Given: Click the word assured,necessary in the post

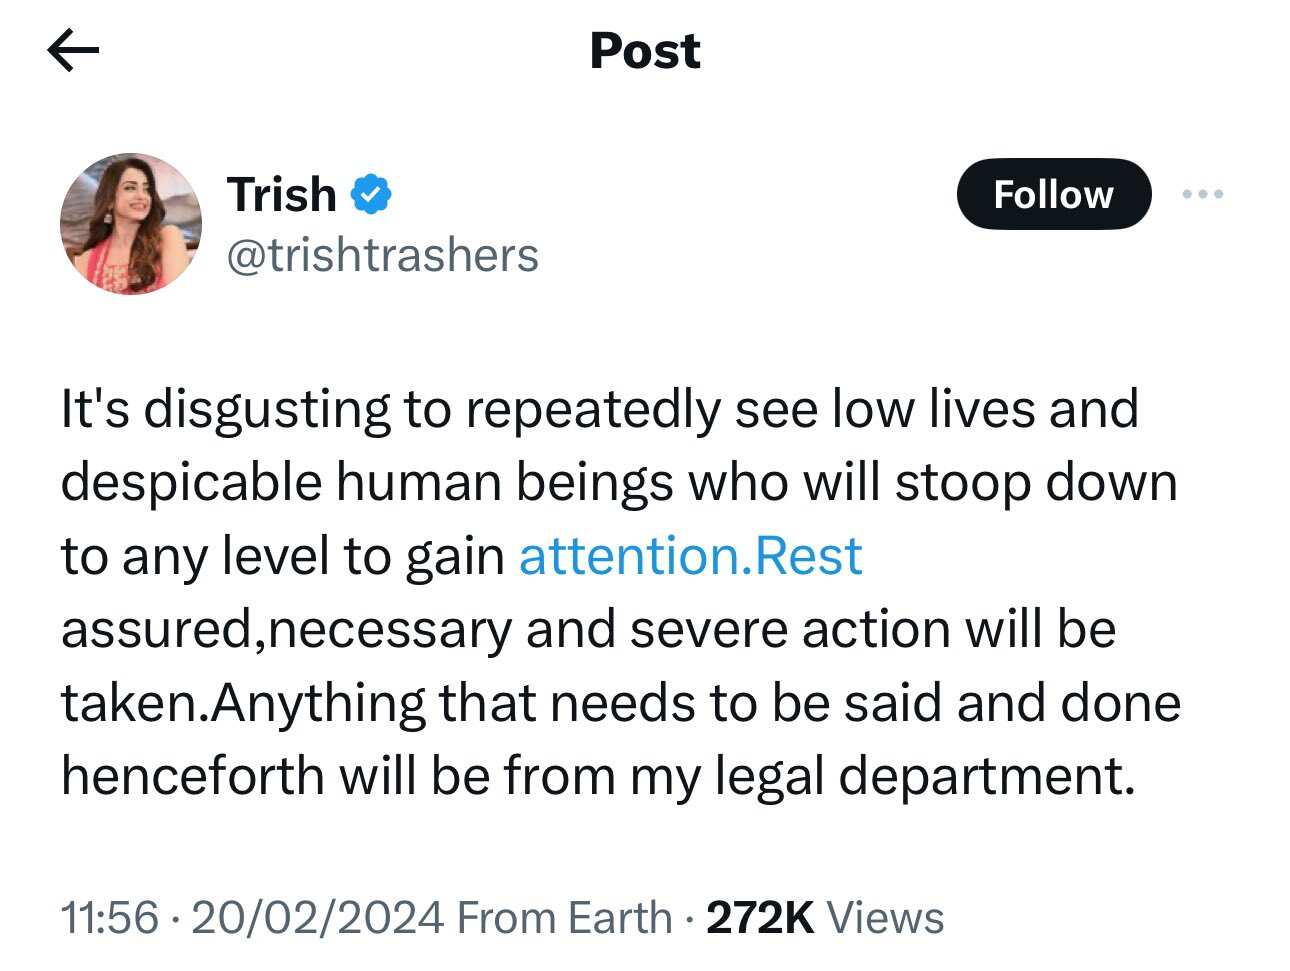Looking at the screenshot, I should [286, 630].
